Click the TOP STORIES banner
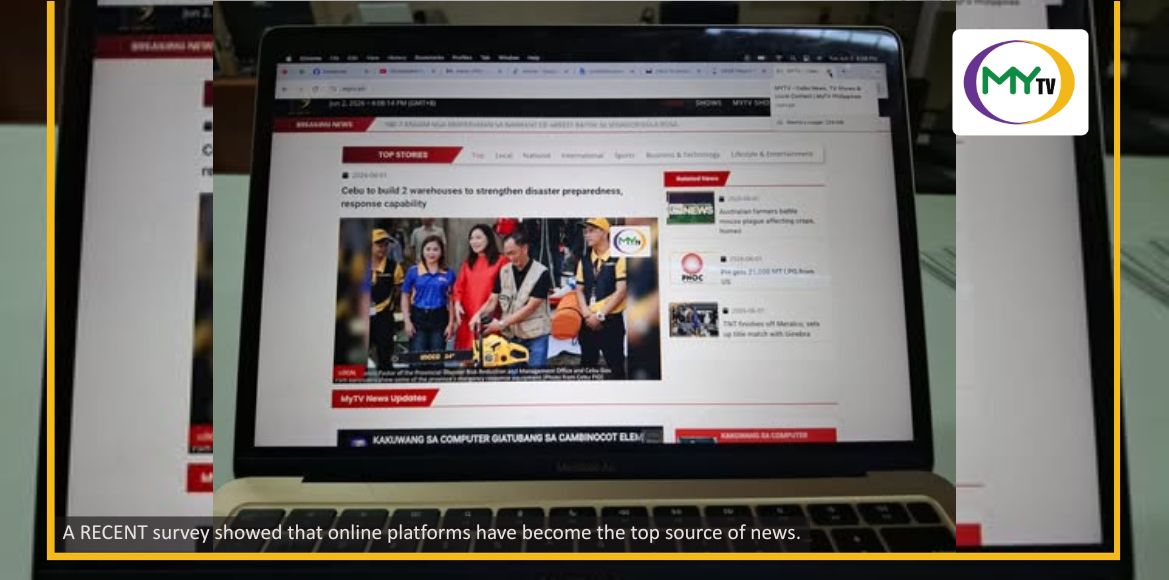The width and height of the screenshot is (1169, 580). (x=403, y=155)
